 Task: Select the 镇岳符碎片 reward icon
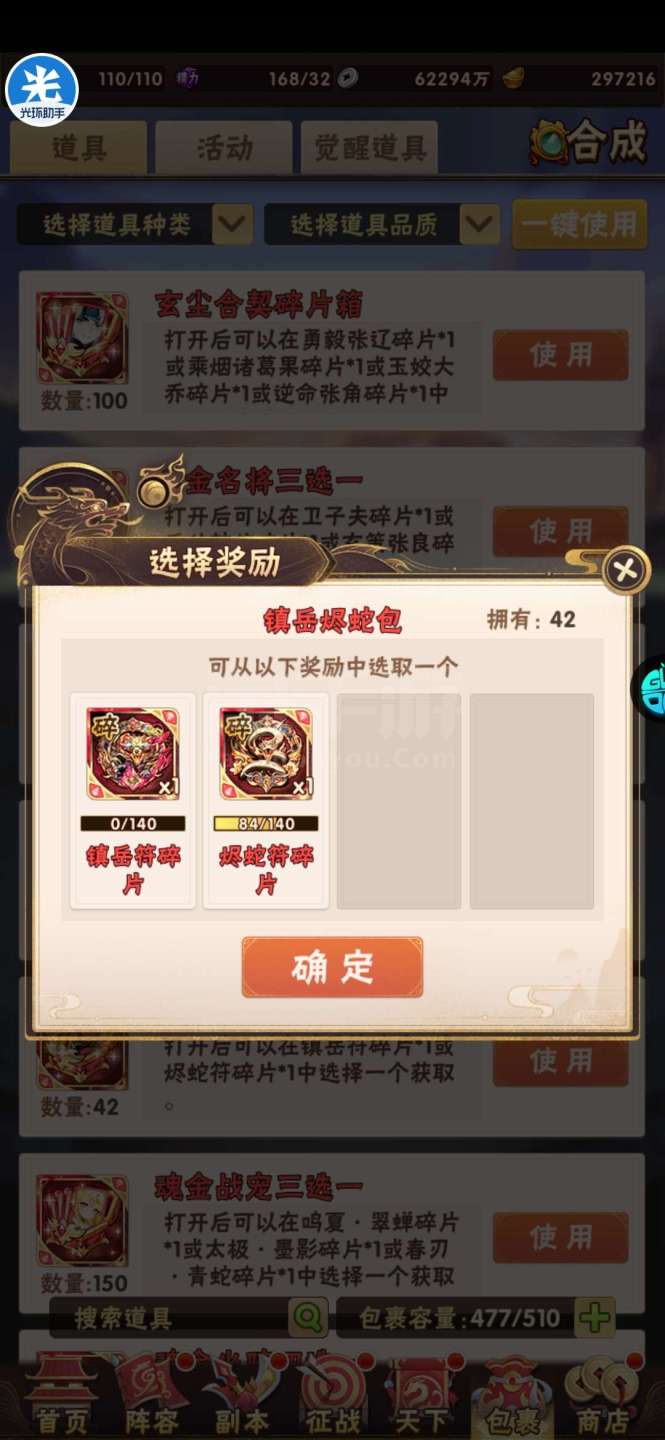[133, 754]
